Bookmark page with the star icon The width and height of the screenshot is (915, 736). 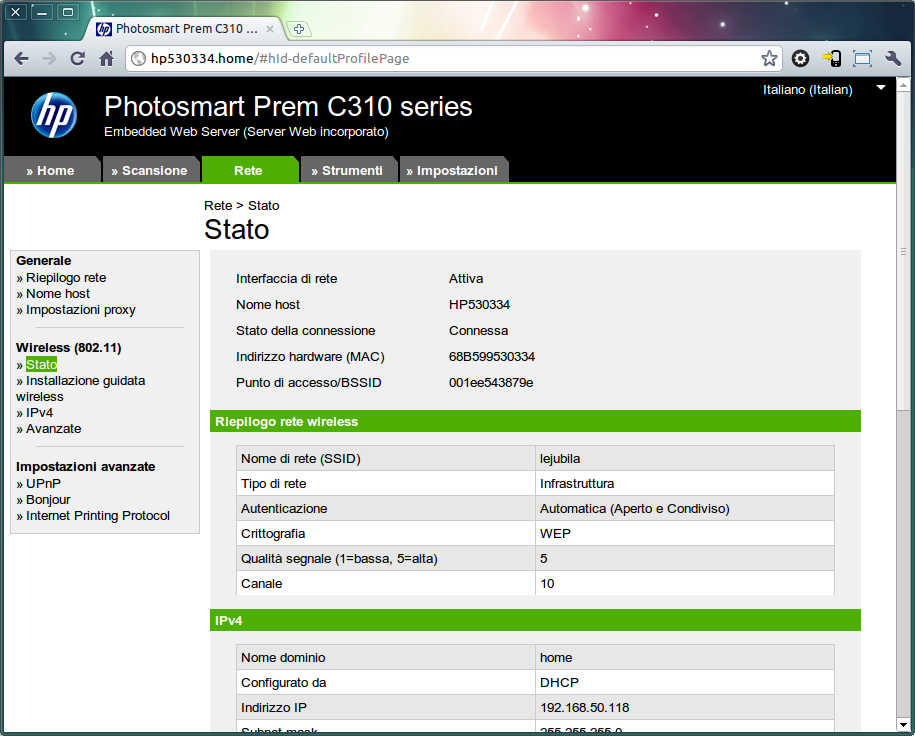point(769,58)
